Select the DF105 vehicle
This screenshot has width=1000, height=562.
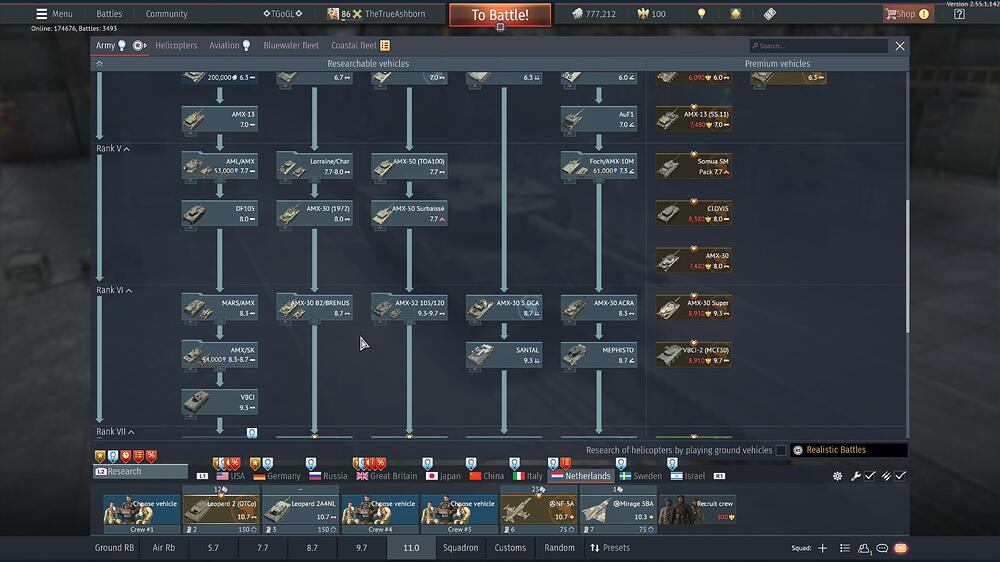[219, 214]
